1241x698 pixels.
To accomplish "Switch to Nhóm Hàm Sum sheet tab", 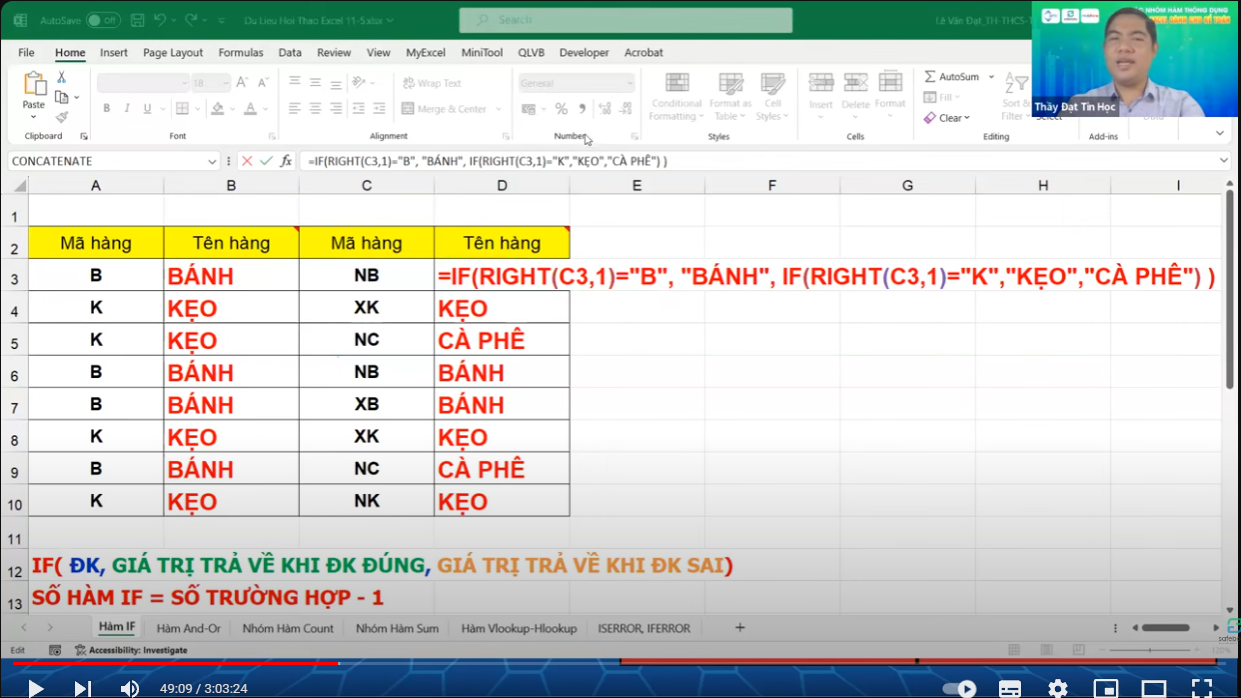I will [x=397, y=629].
